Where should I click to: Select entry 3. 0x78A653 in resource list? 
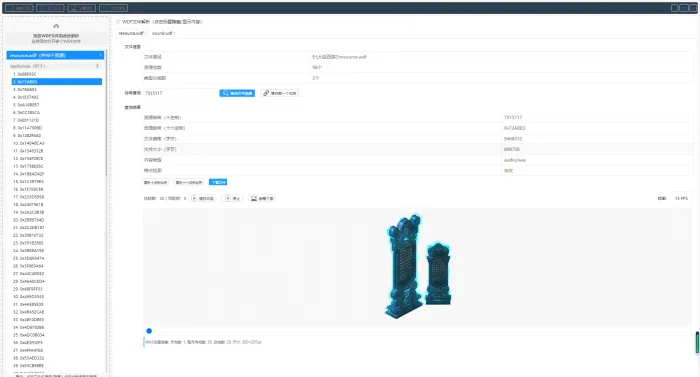coord(57,89)
